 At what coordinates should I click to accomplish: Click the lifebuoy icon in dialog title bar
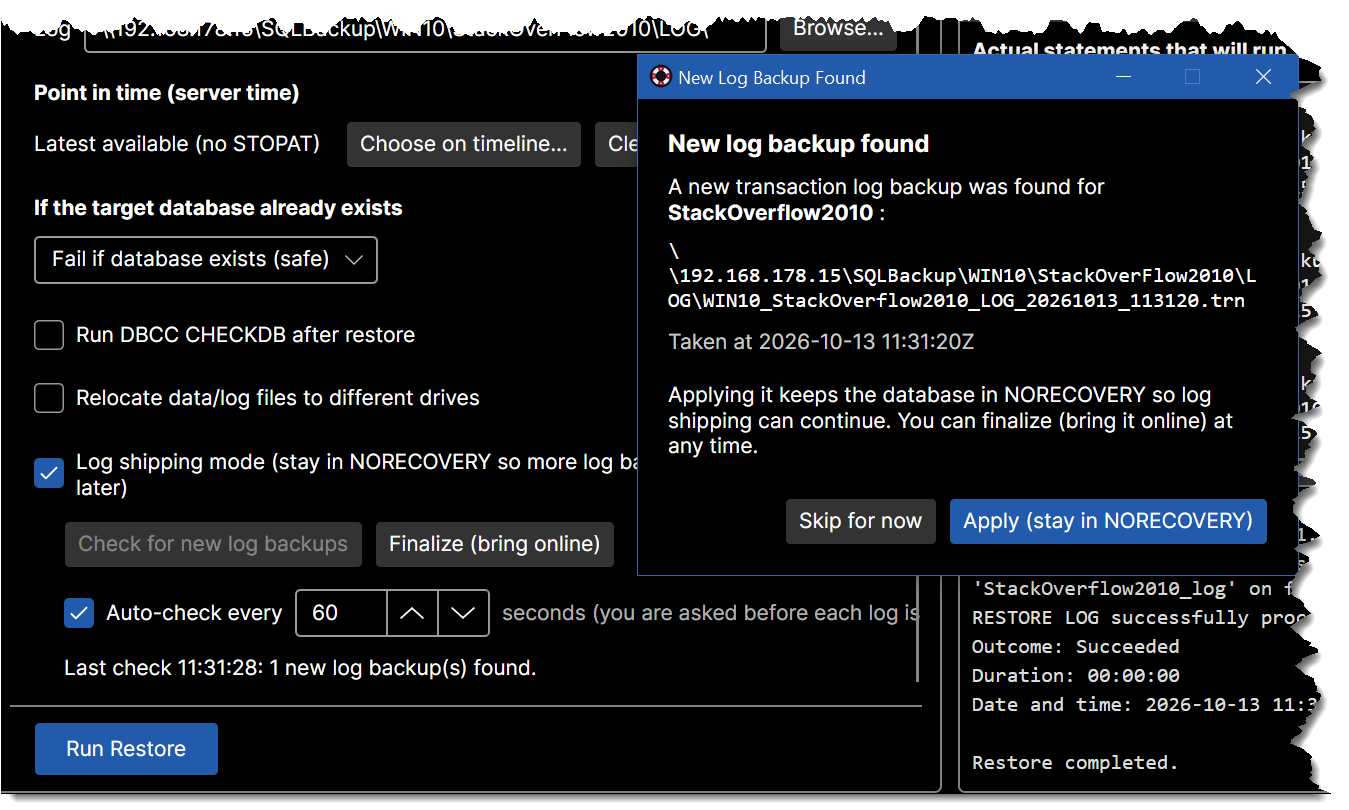pyautogui.click(x=660, y=77)
